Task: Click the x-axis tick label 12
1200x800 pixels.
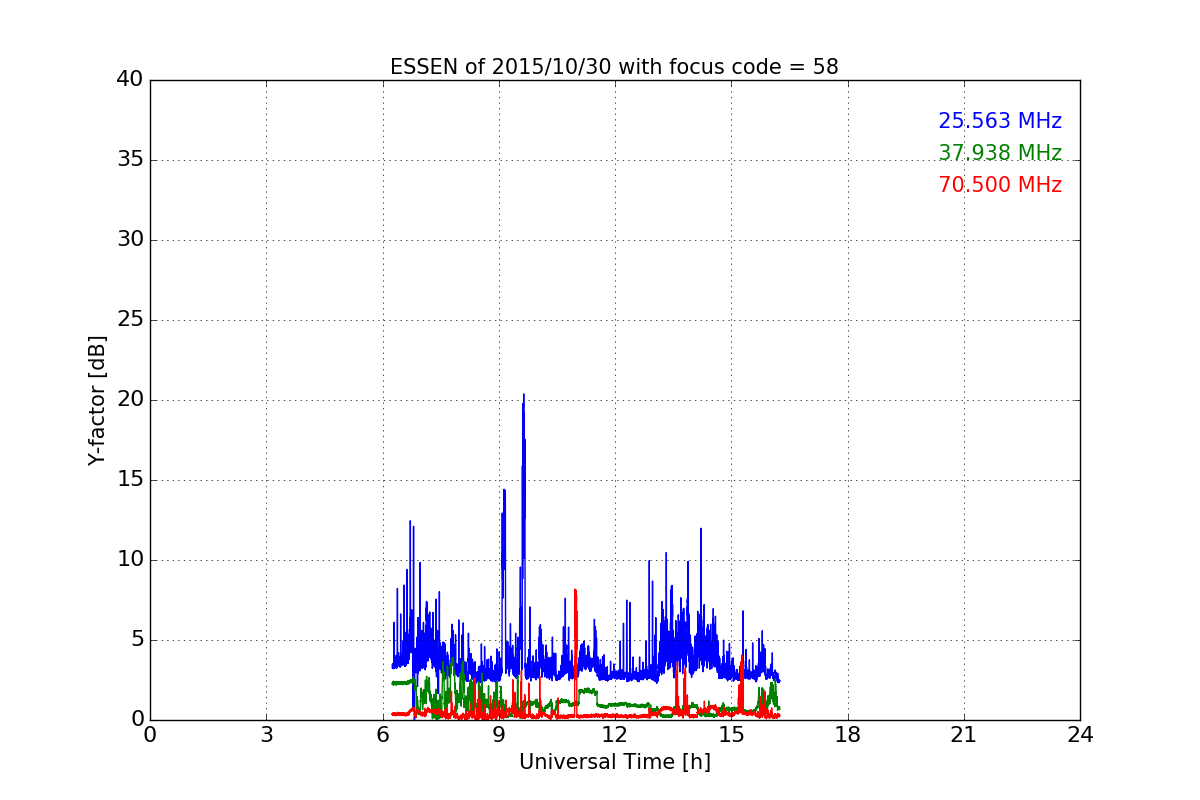Action: click(x=615, y=735)
